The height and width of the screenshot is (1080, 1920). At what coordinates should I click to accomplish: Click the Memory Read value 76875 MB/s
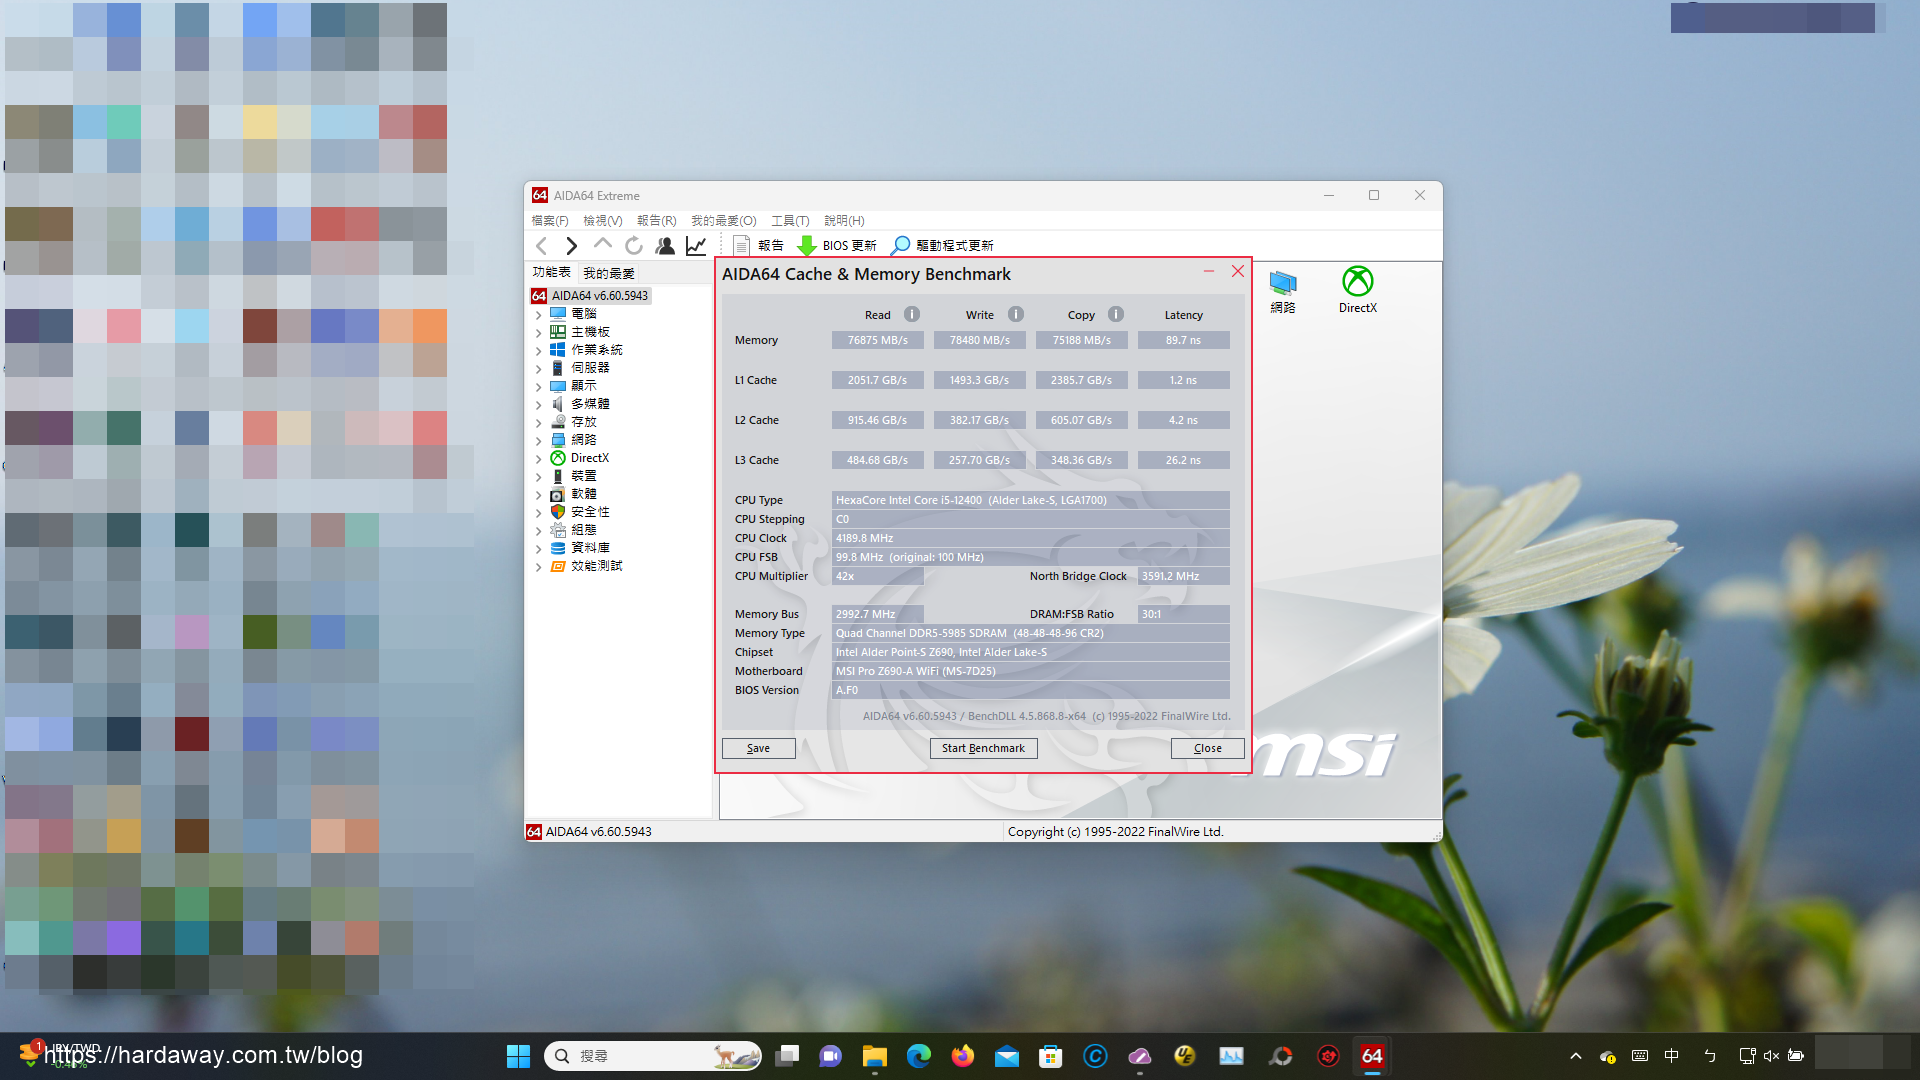click(877, 340)
